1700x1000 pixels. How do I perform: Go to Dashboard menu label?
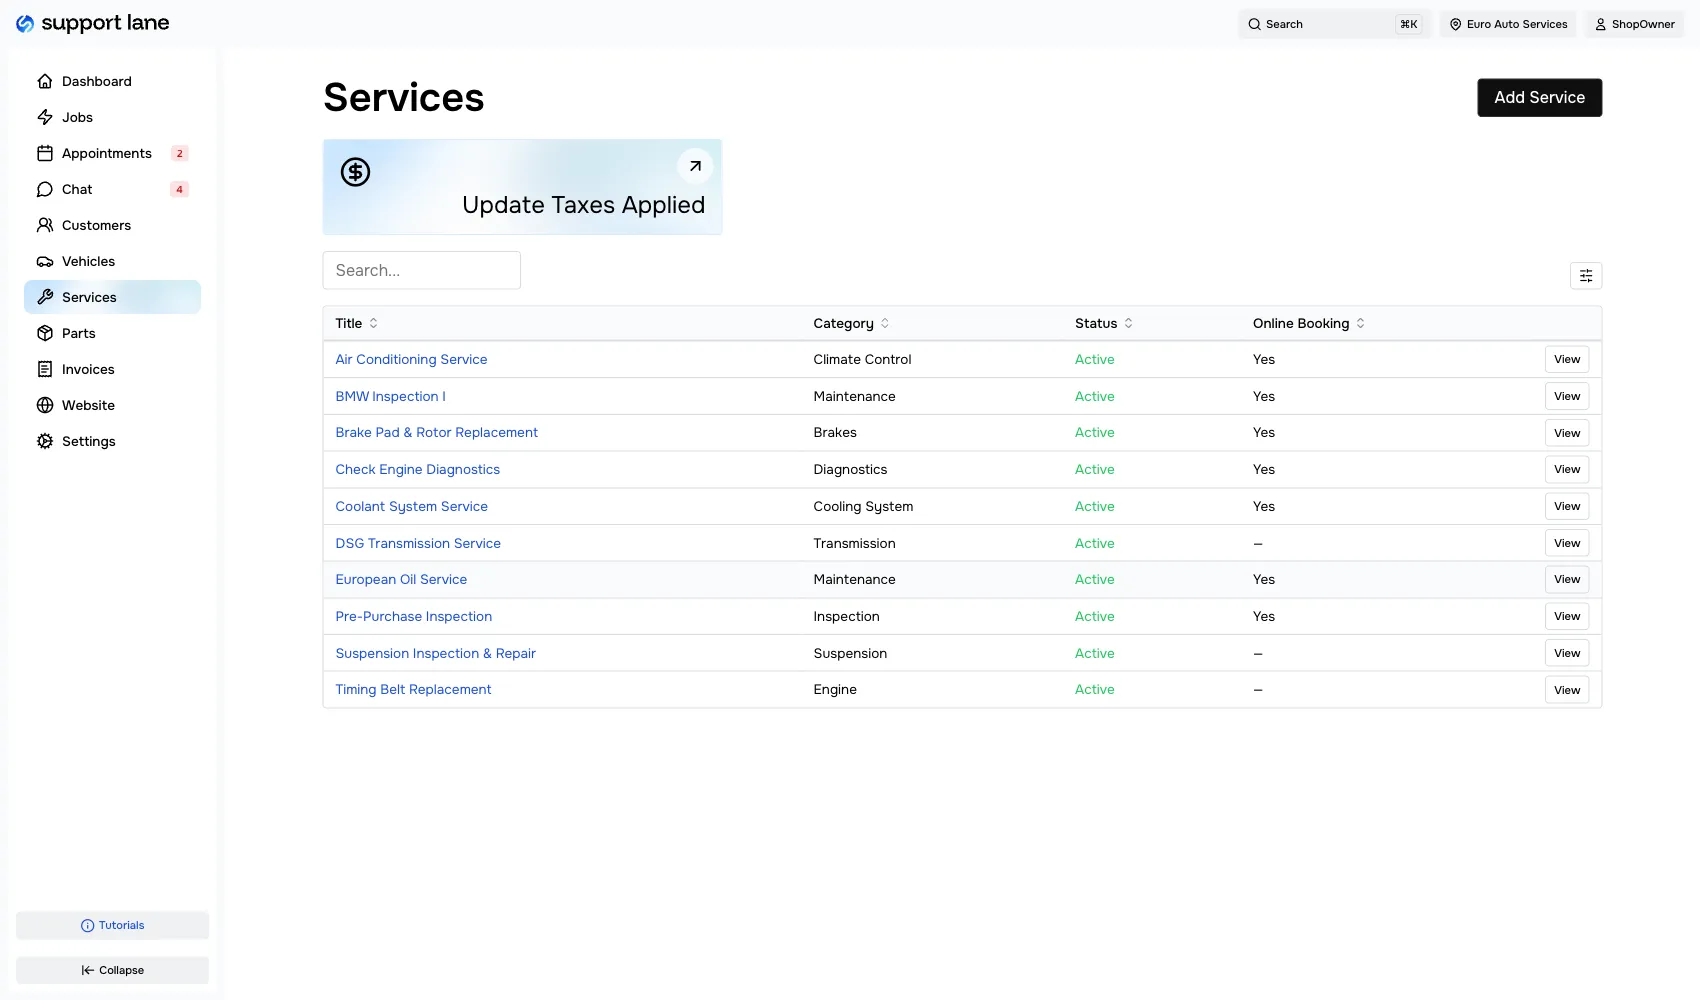point(97,81)
